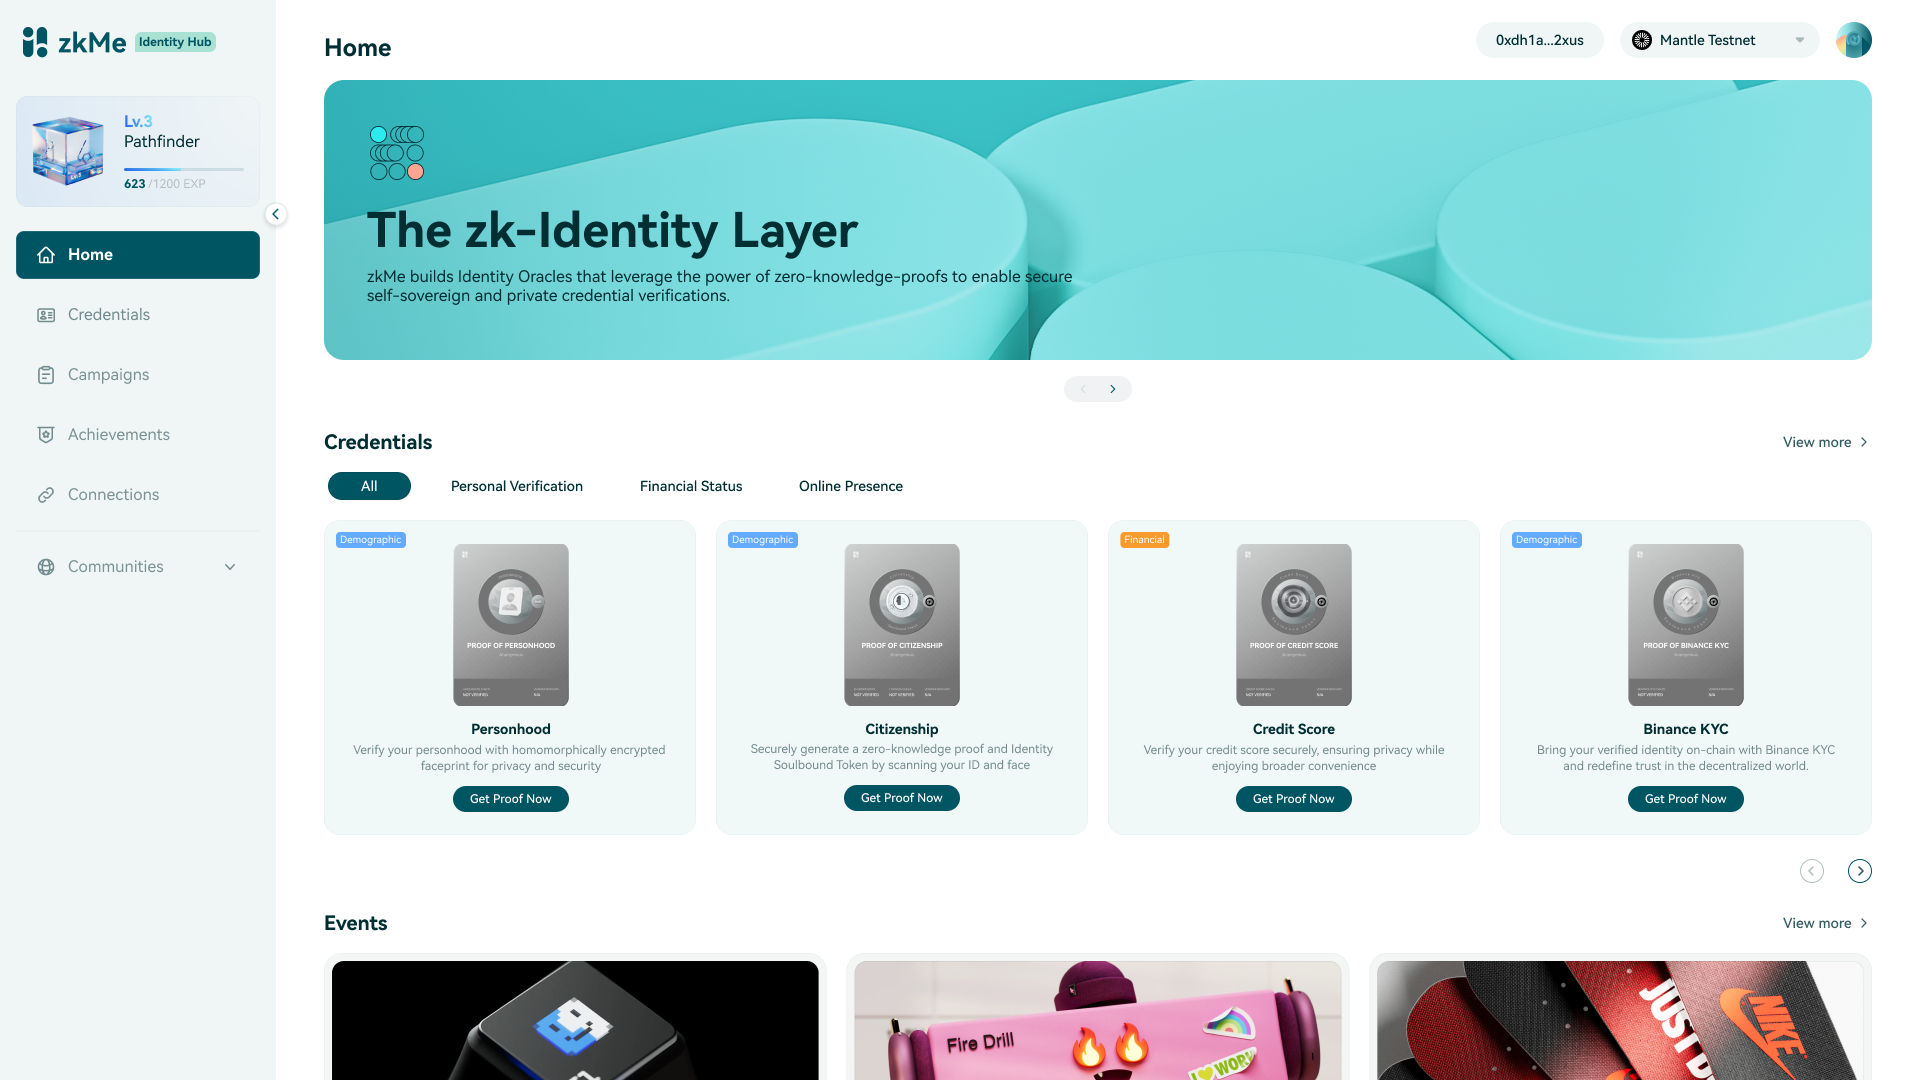Click the wallet address 0xdh1a...2xus
1920x1080 pixels.
click(x=1539, y=40)
